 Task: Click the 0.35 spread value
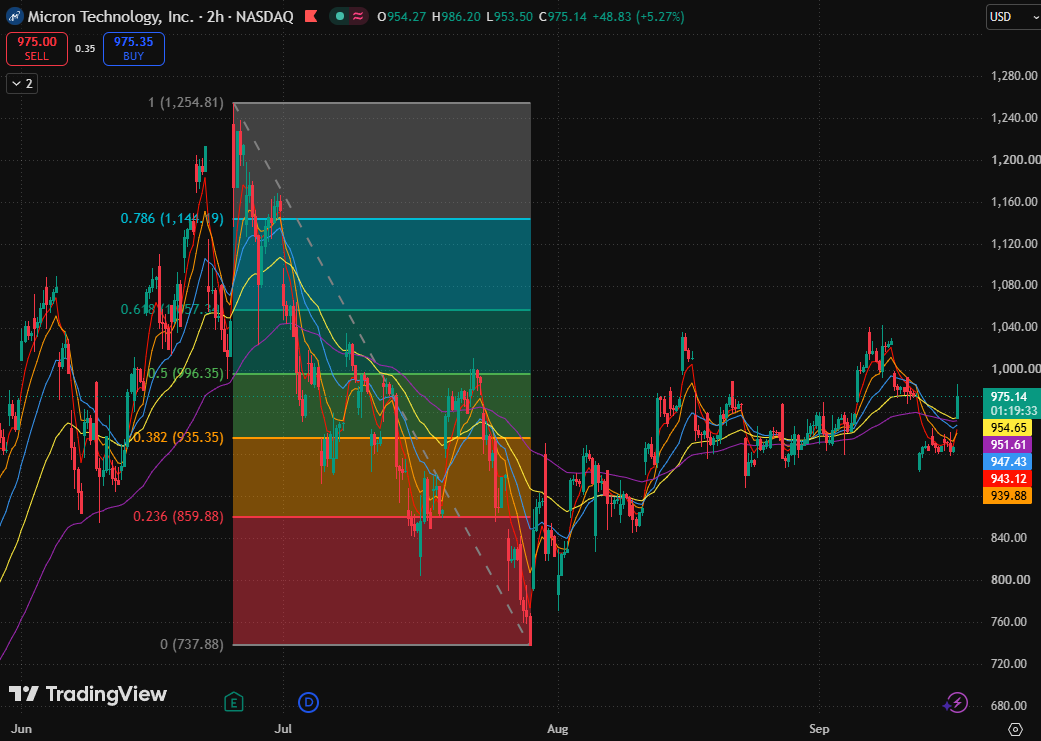pos(85,48)
